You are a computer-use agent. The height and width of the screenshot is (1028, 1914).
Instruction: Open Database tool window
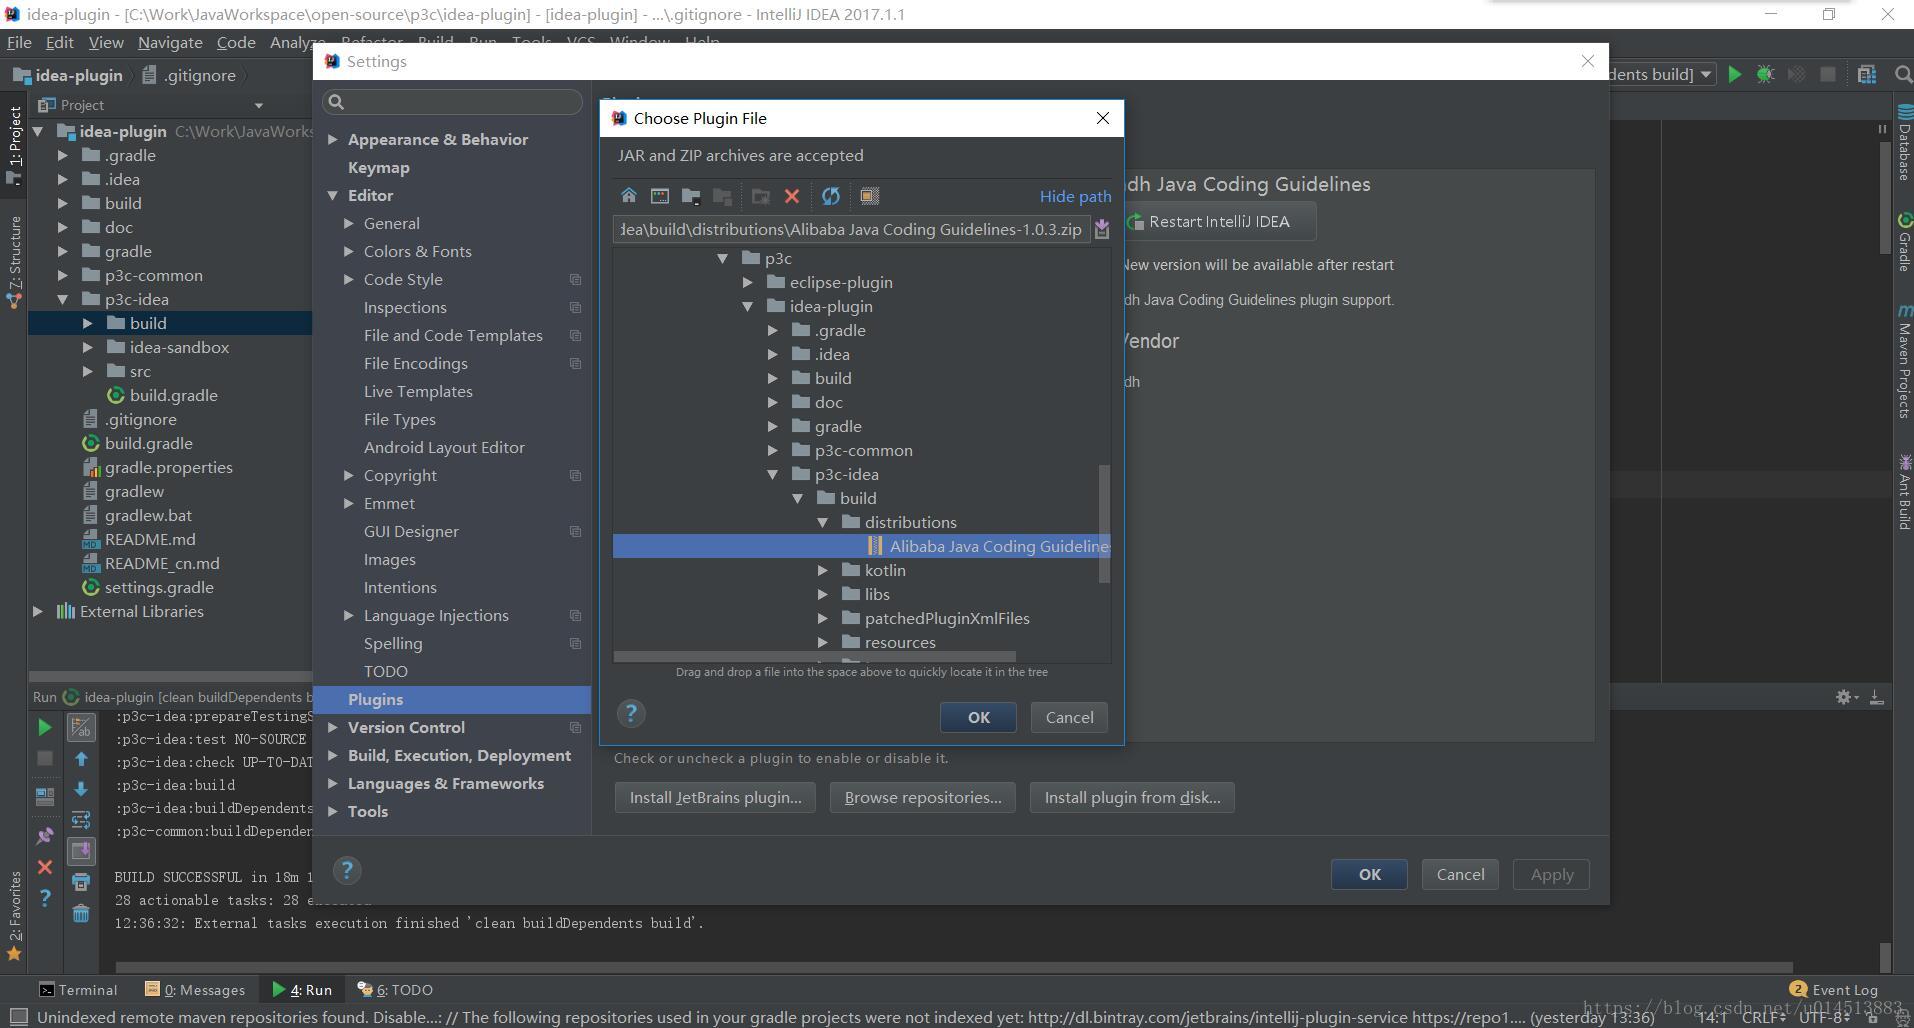[x=1903, y=143]
